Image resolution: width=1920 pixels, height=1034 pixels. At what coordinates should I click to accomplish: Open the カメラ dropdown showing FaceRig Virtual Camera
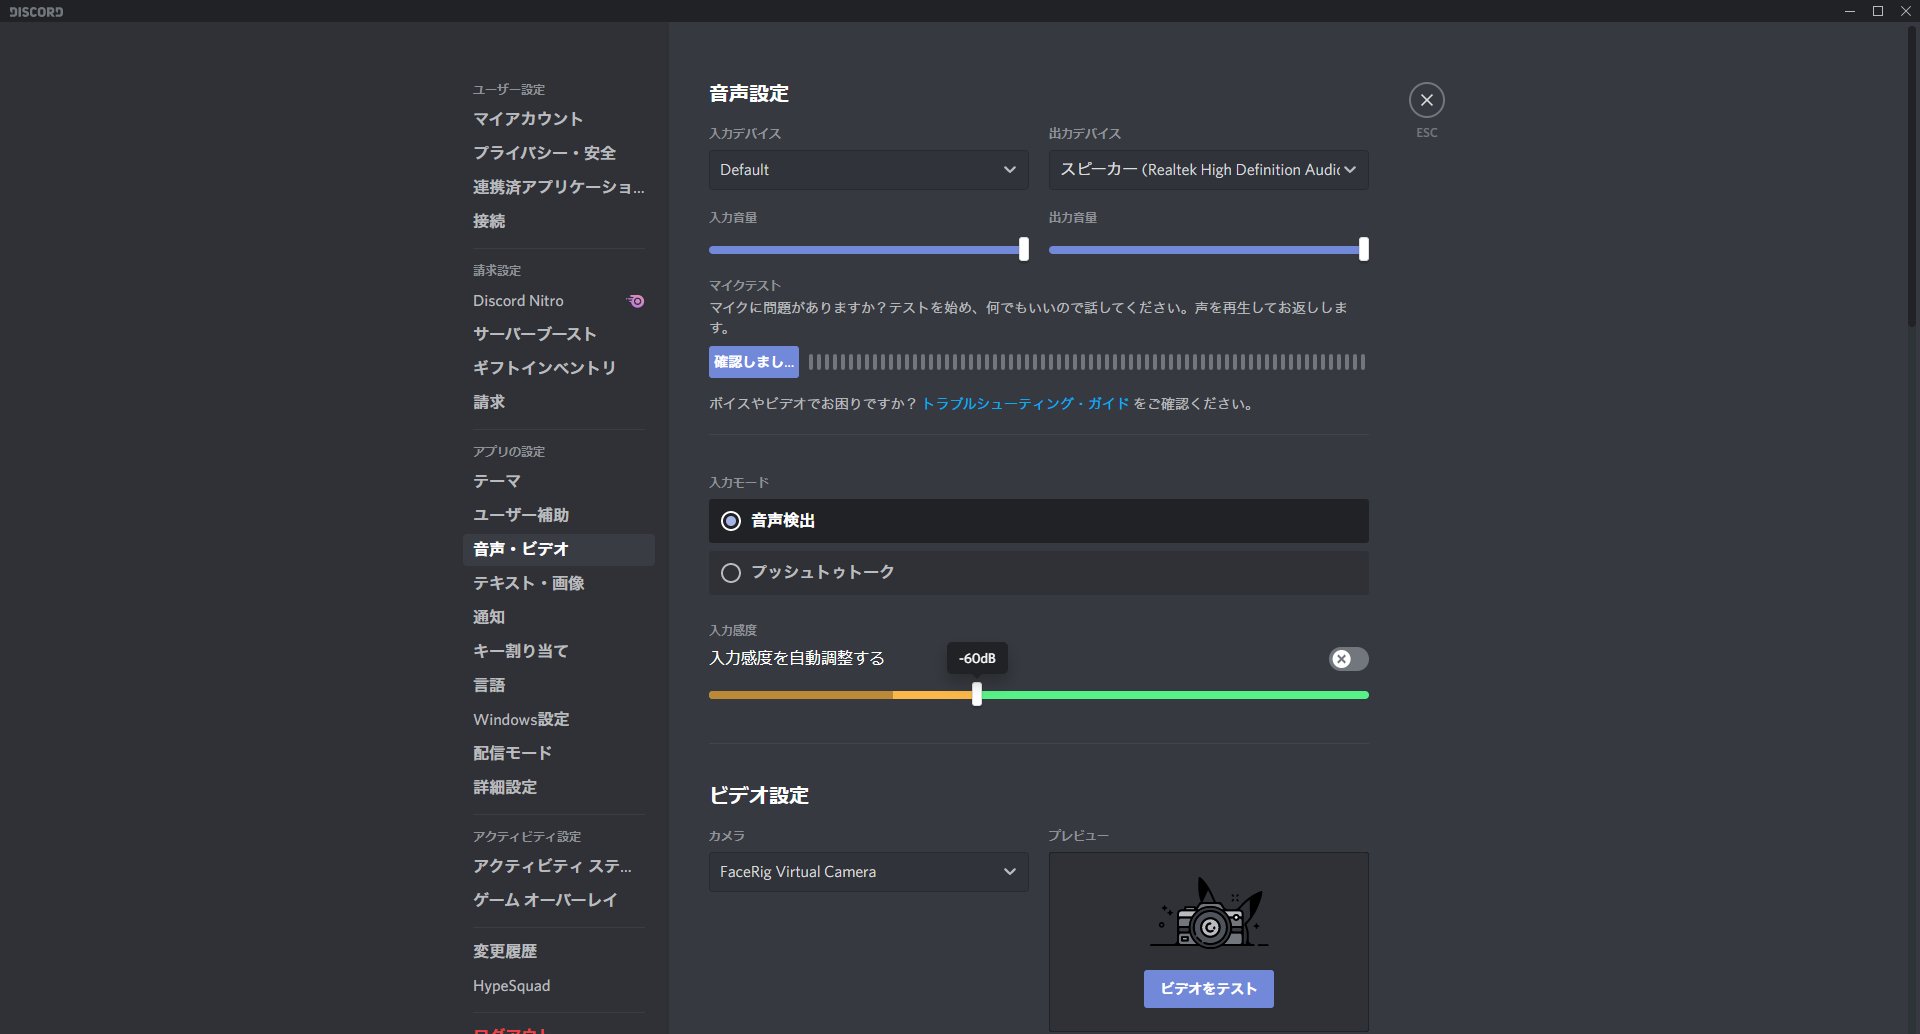tap(866, 871)
